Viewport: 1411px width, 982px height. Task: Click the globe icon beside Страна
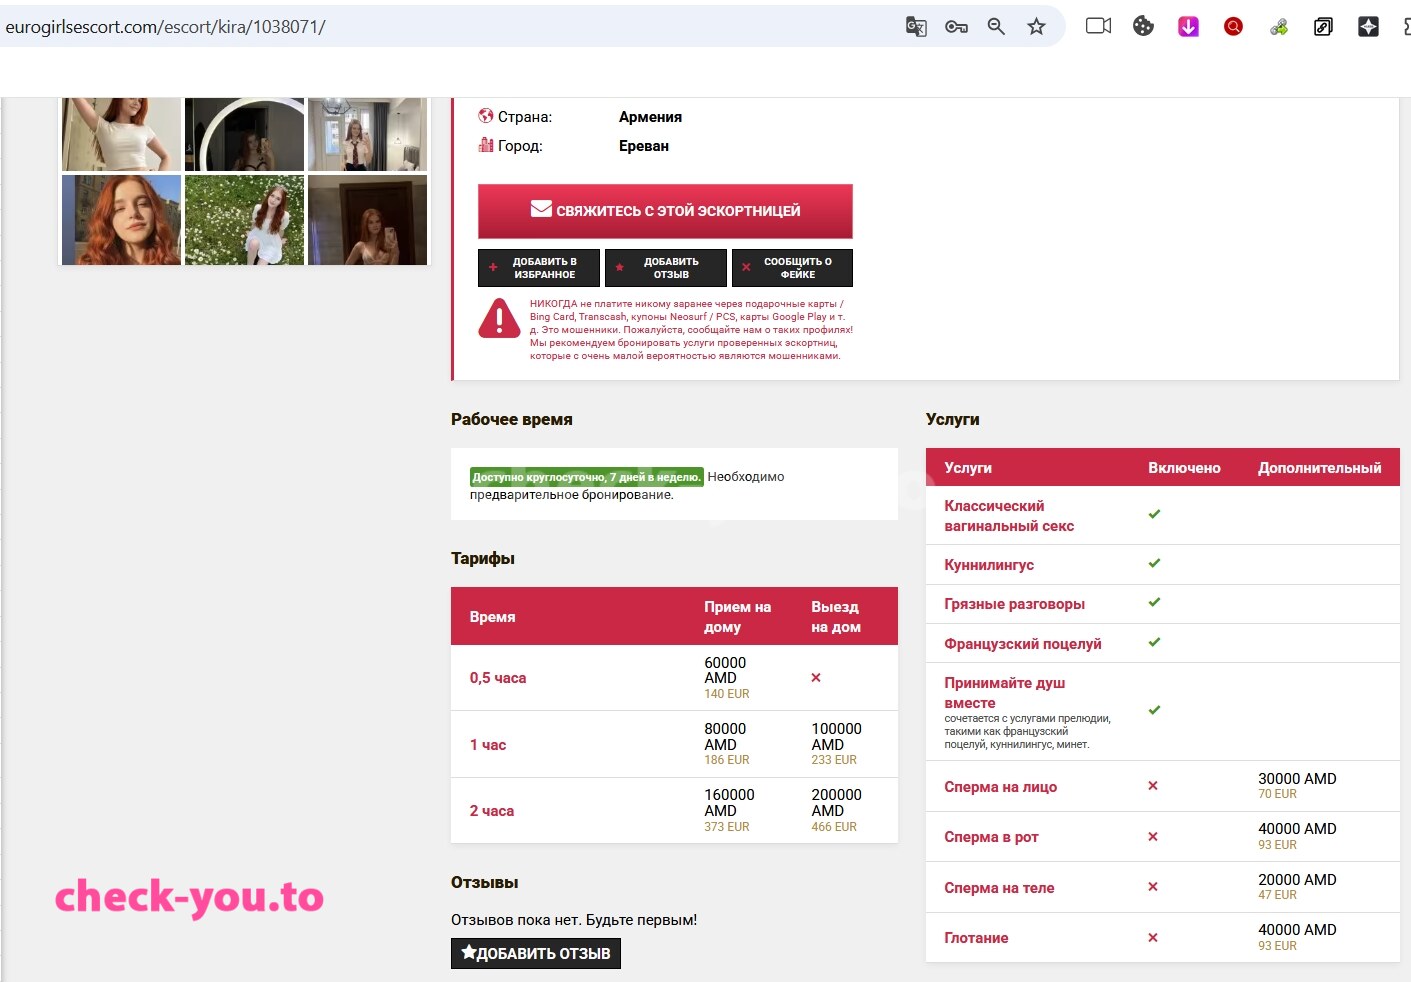[x=486, y=116]
